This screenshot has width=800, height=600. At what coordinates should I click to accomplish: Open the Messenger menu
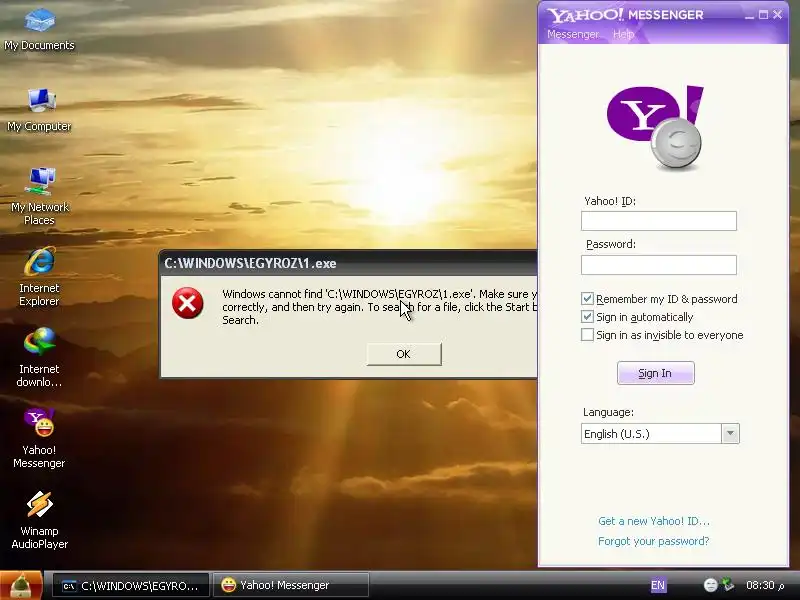[x=573, y=34]
